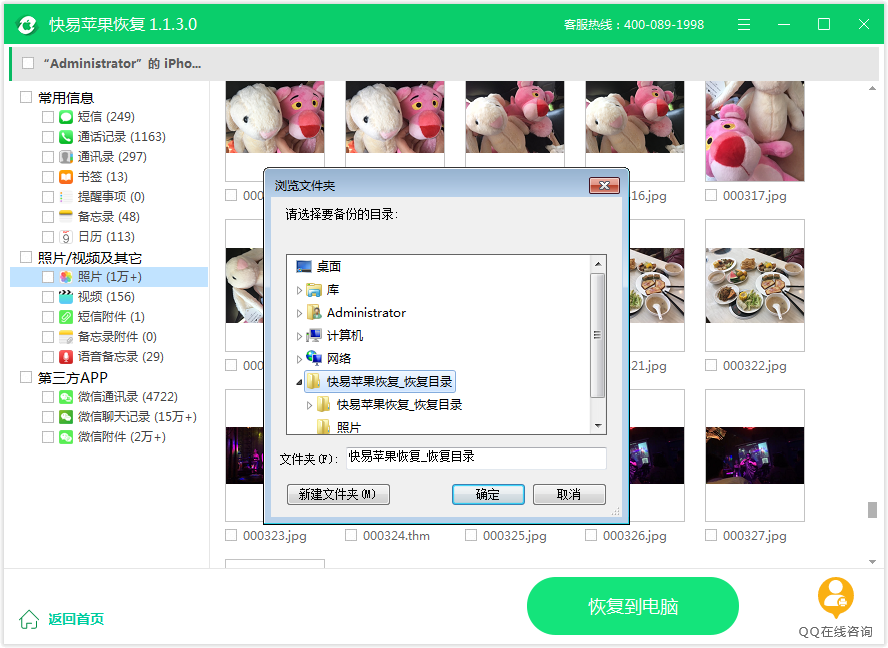Click the 微信通讯录 WeChat icon
Viewport: 888px width, 648px height.
pos(66,397)
